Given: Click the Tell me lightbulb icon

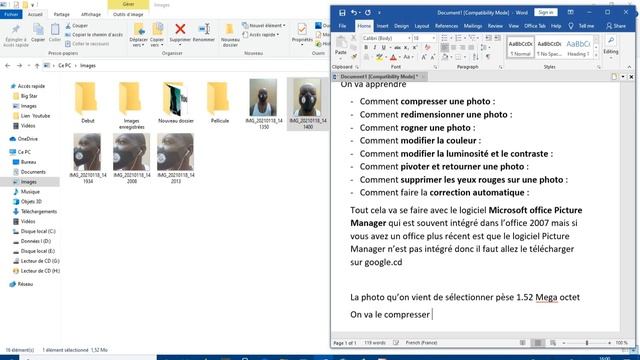Looking at the screenshot, I should pyautogui.click(x=571, y=26).
